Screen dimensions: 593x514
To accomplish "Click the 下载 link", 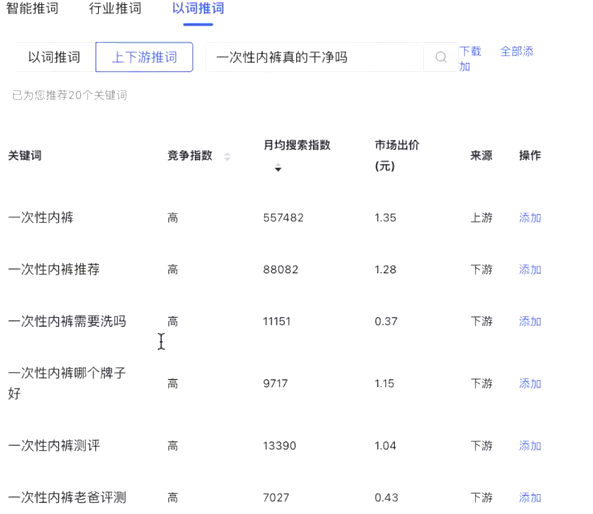I will pos(470,51).
